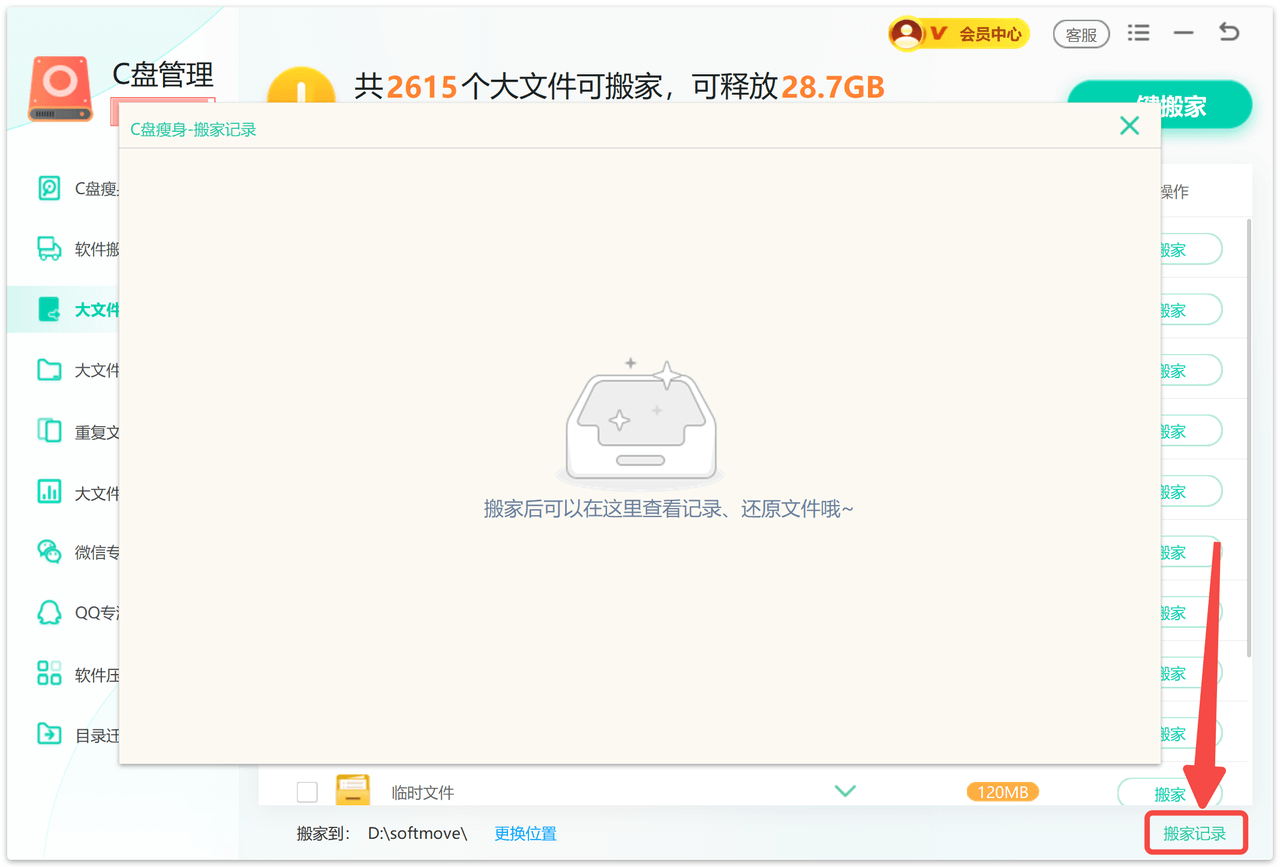Open the list menu icon beside 客服
Screen dimensions: 1280x867
click(x=1138, y=33)
